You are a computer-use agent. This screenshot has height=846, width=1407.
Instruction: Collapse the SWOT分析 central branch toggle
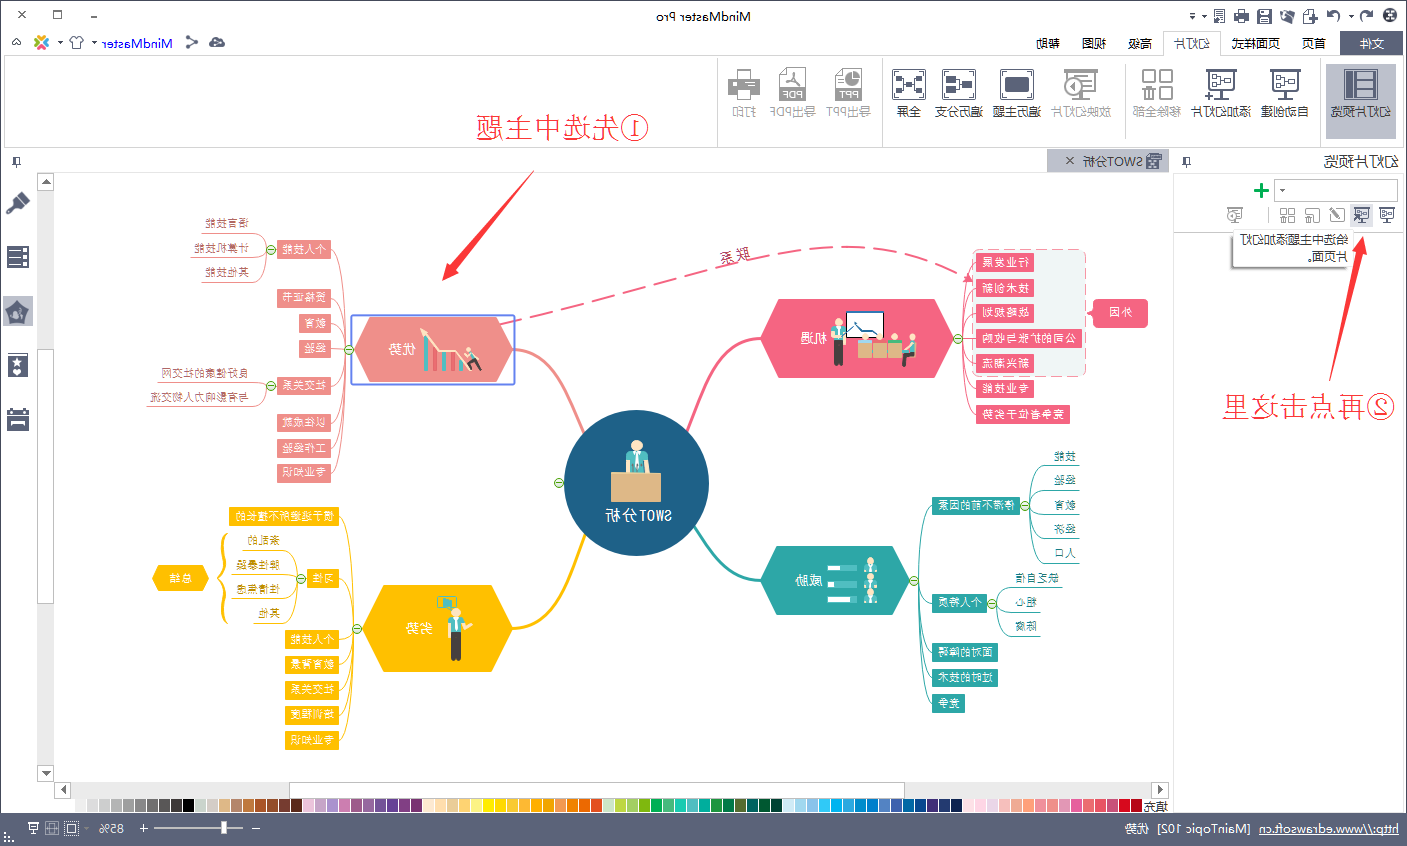click(x=559, y=483)
